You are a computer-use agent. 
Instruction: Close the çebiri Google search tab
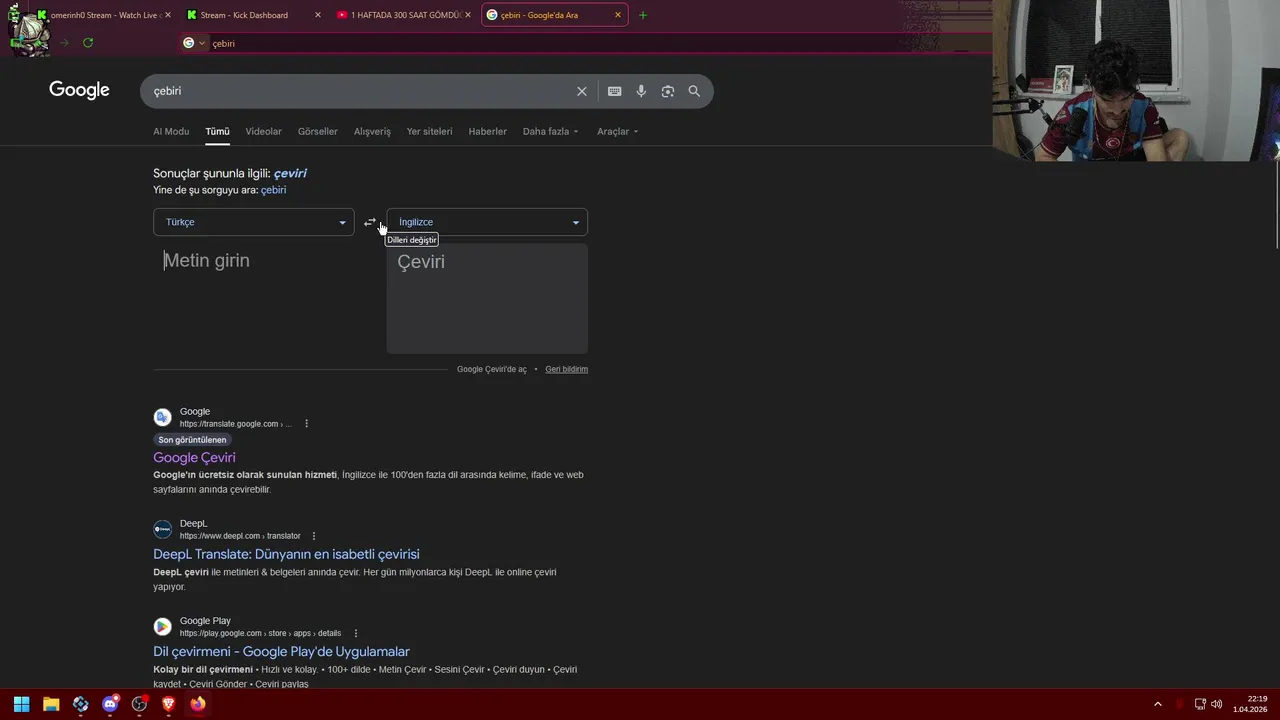click(618, 15)
